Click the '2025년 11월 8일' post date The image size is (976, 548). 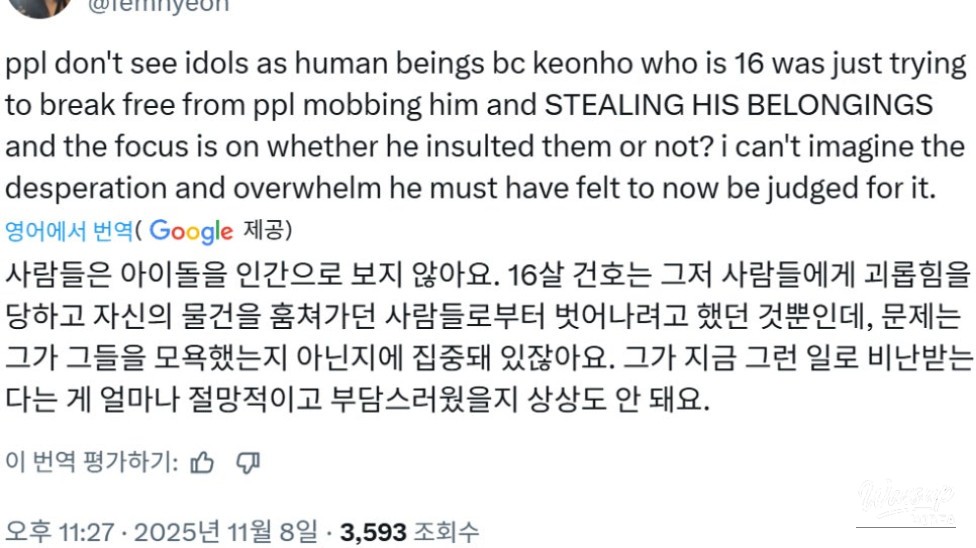click(228, 531)
